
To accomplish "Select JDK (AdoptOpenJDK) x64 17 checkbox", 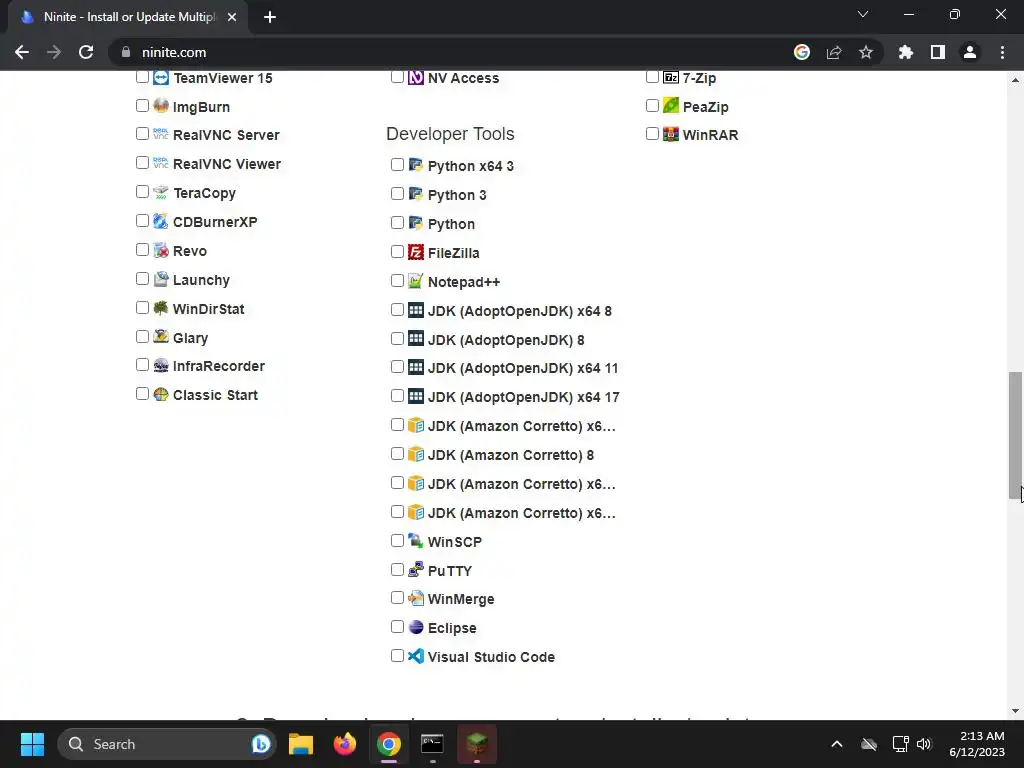I will click(397, 396).
